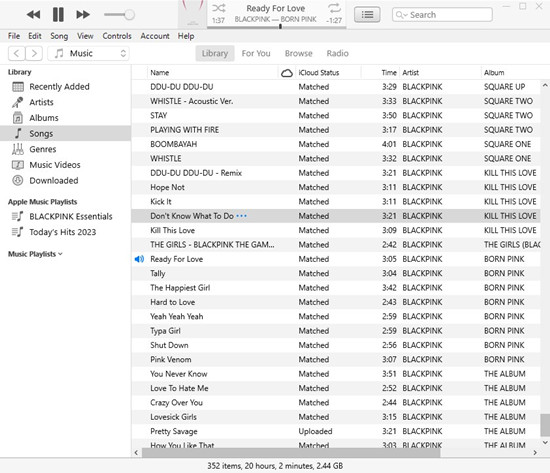Open the Help menu
The width and height of the screenshot is (550, 473).
click(x=186, y=36)
